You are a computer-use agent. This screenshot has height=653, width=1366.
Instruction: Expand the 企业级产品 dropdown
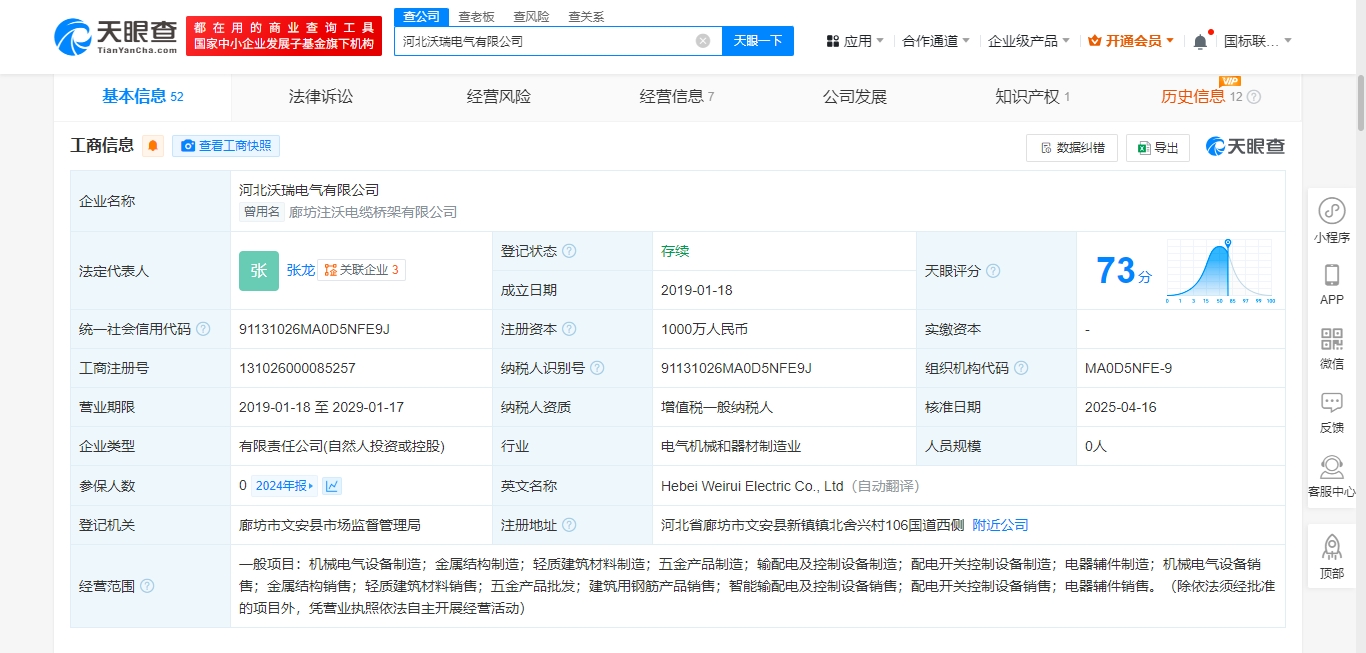coord(1029,41)
